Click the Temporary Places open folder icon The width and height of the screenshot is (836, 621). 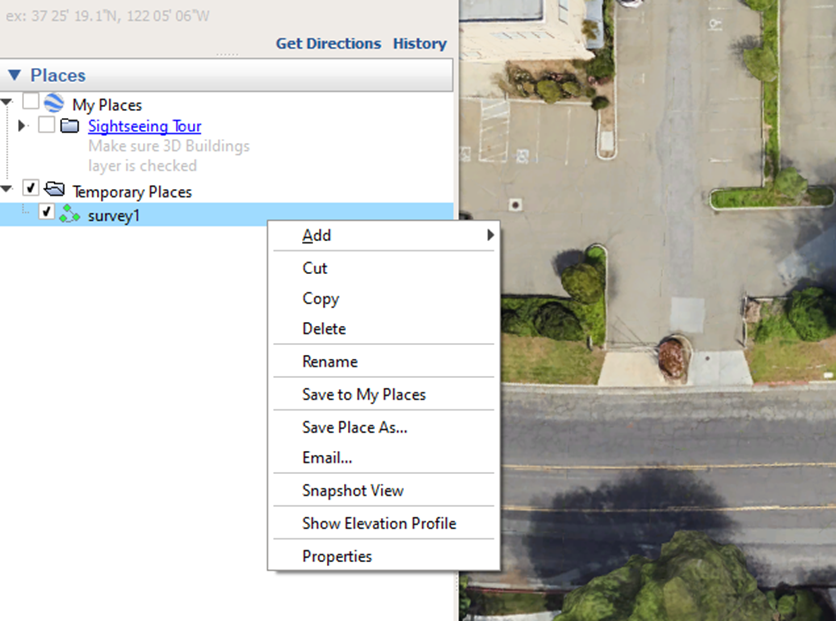[54, 189]
